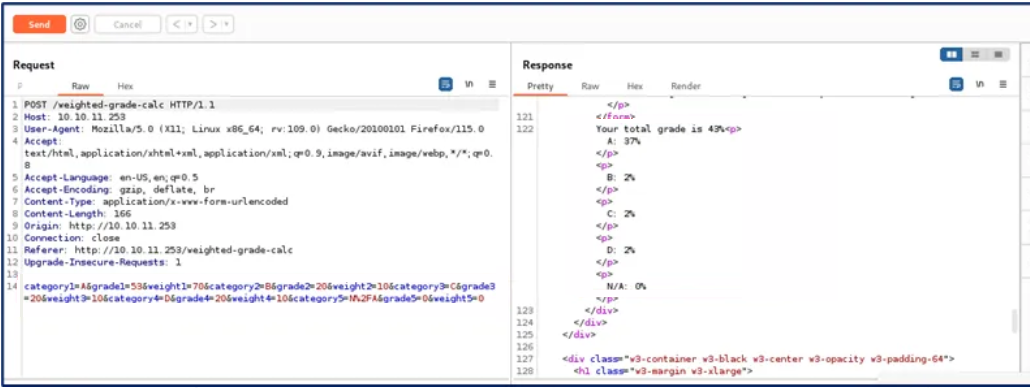The image size is (1030, 388).
Task: Click the 'N/A: 0%' response line
Action: point(626,286)
